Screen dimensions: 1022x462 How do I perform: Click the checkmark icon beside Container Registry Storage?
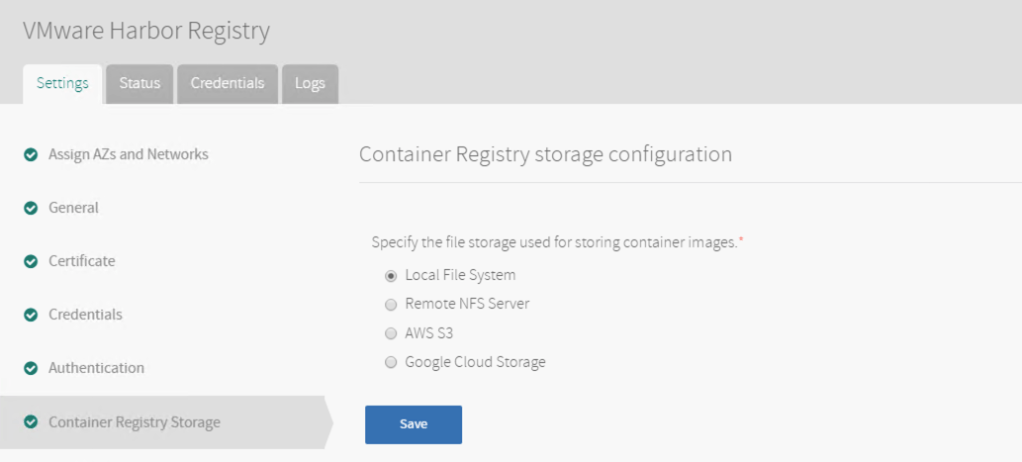click(x=31, y=422)
